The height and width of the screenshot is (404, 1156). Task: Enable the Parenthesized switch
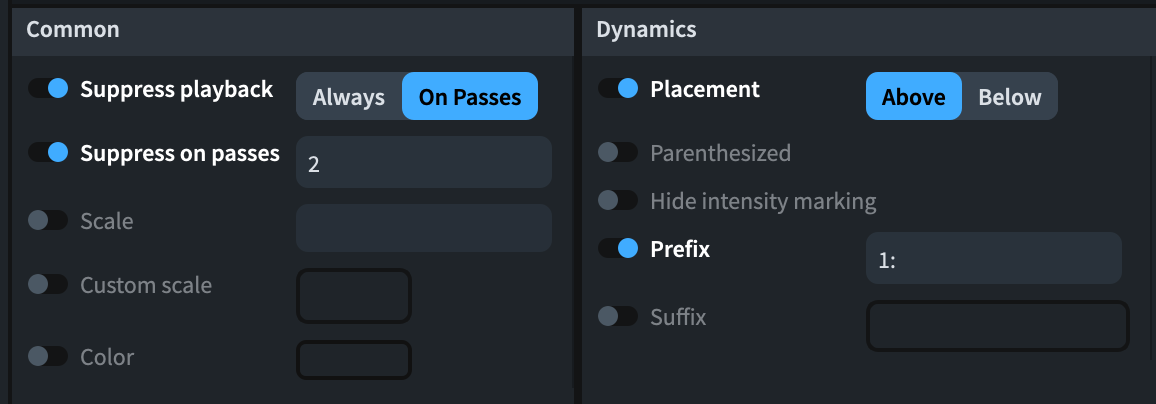[618, 153]
